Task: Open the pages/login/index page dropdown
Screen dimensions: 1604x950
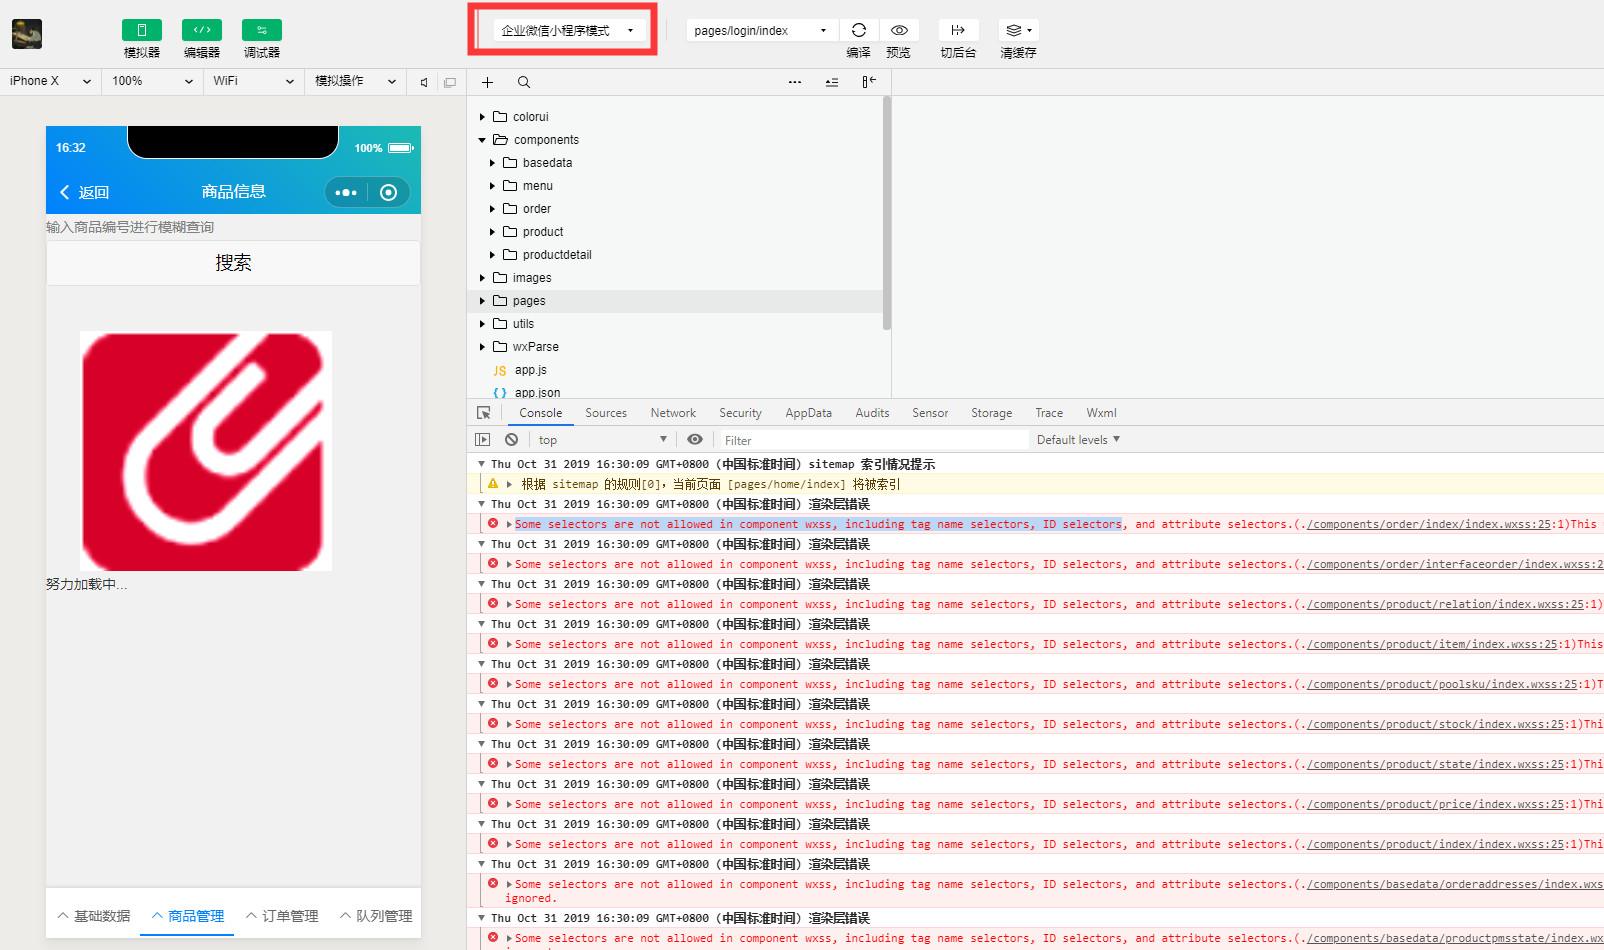Action: tap(761, 30)
